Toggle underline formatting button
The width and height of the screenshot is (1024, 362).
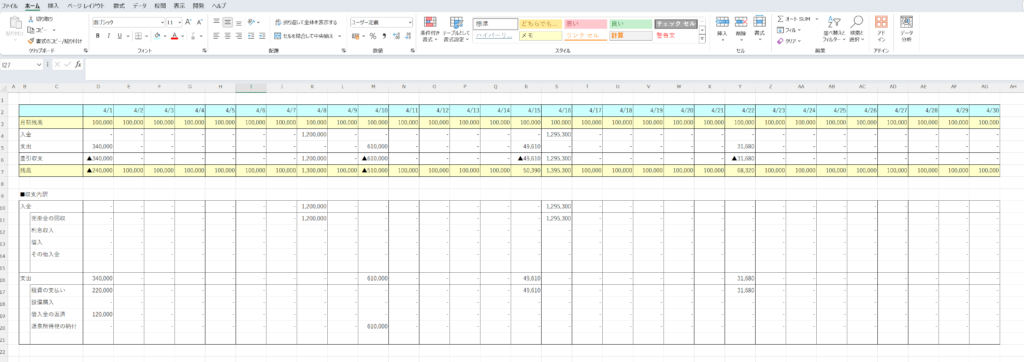pyautogui.click(x=119, y=36)
